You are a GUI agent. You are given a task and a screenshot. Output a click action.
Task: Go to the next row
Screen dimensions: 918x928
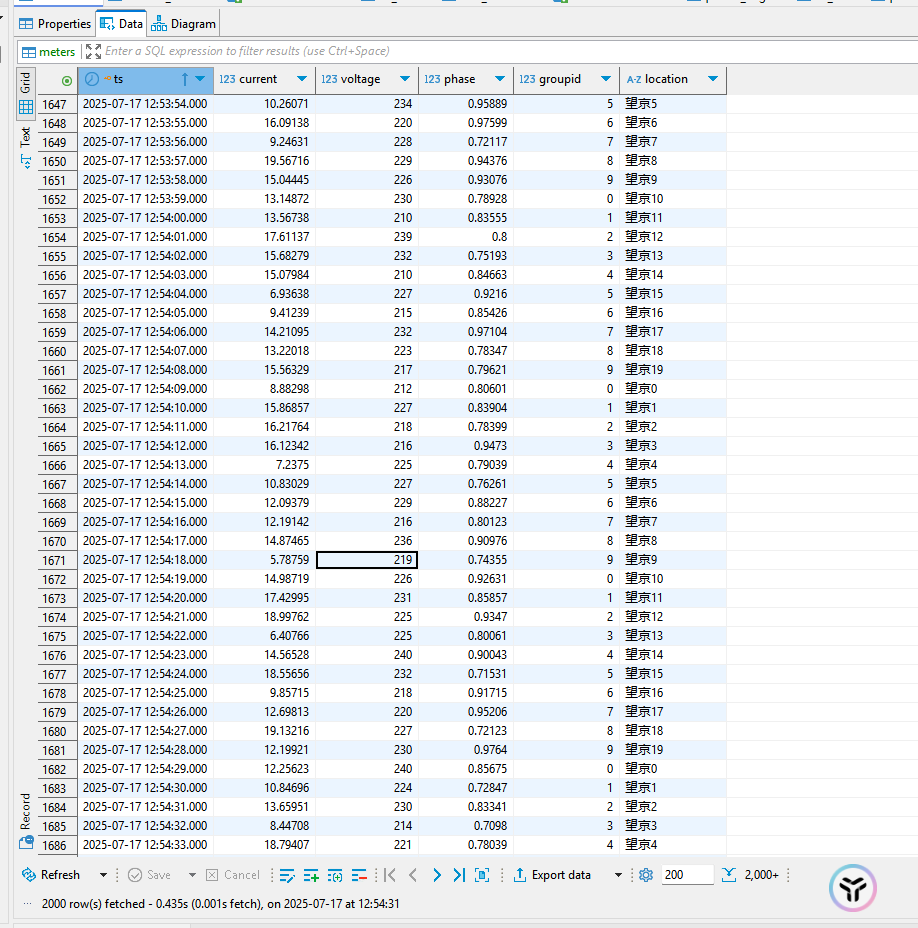click(436, 875)
